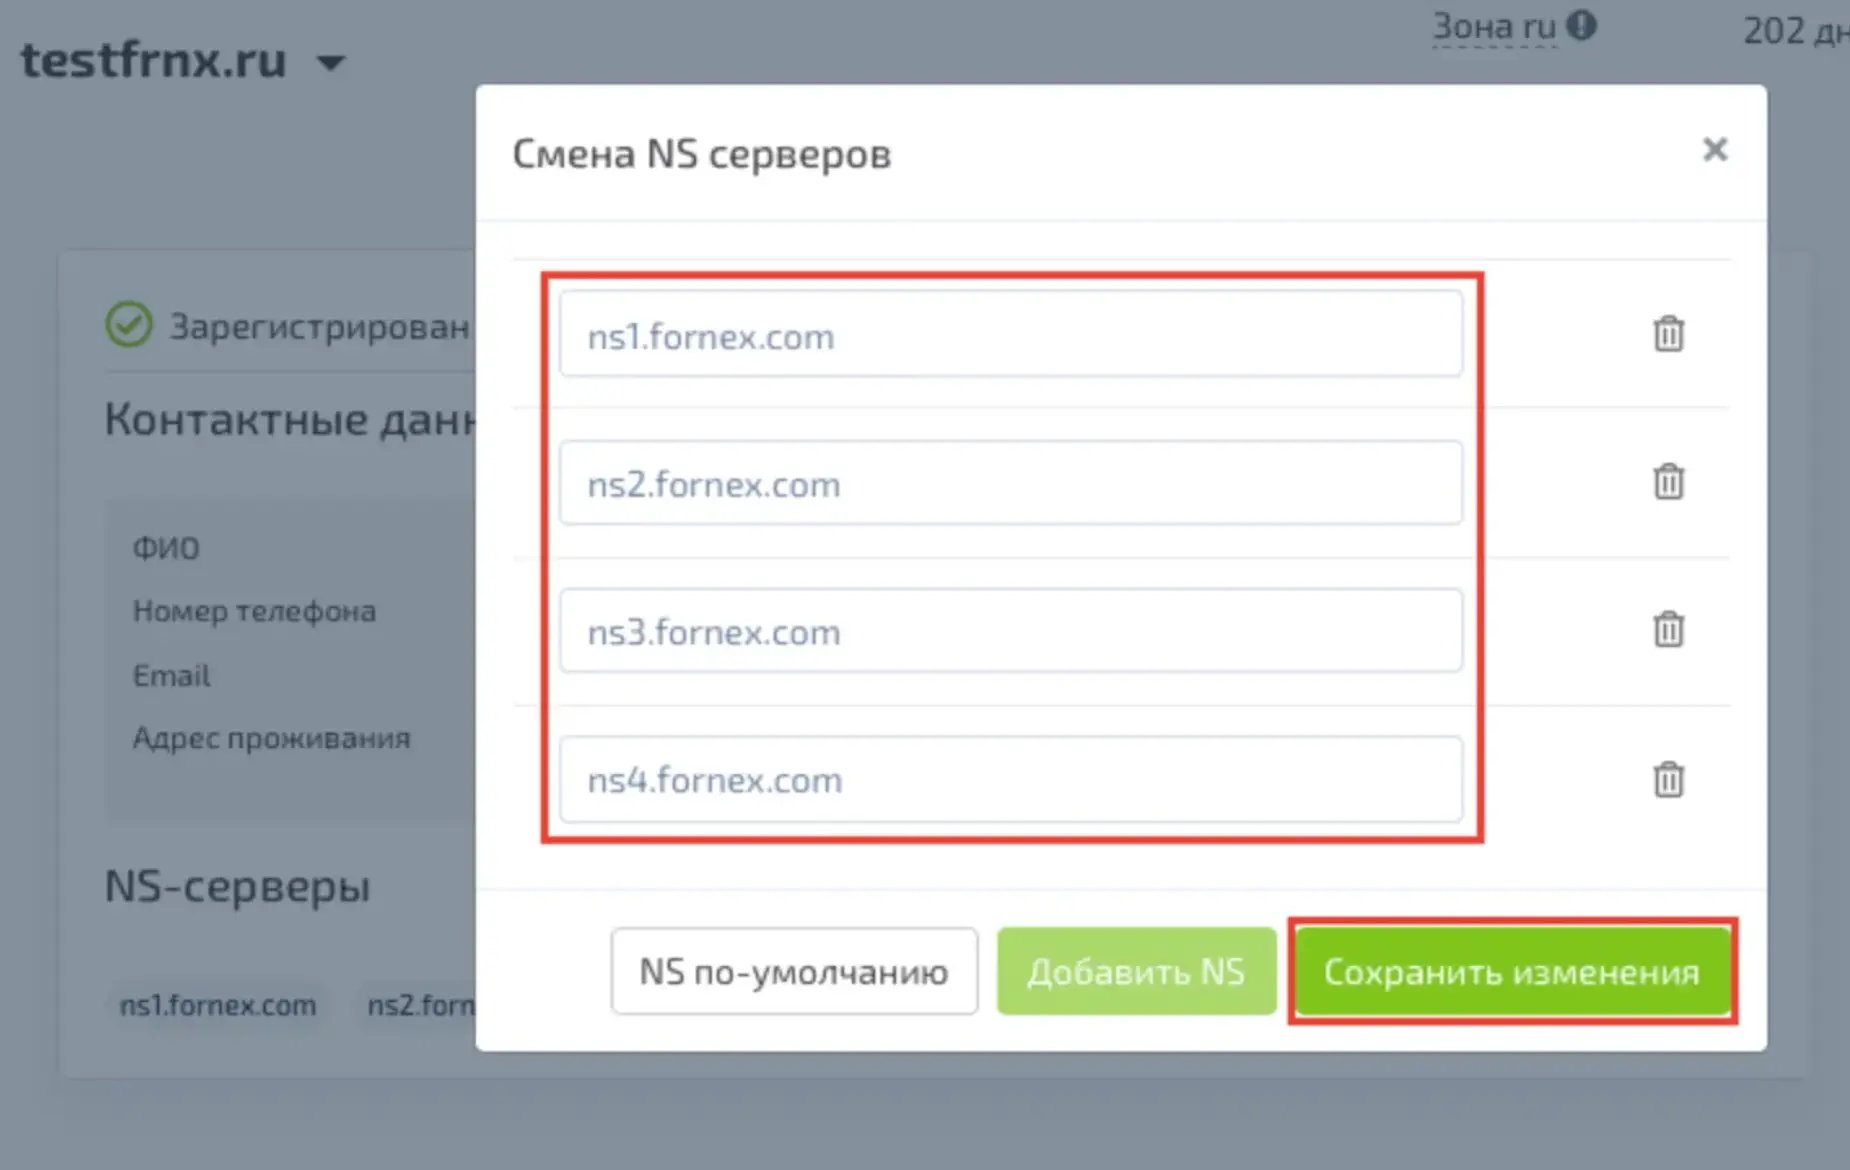This screenshot has width=1850, height=1170.
Task: Click inside the ns2.fornex.com input field
Action: pos(1010,482)
